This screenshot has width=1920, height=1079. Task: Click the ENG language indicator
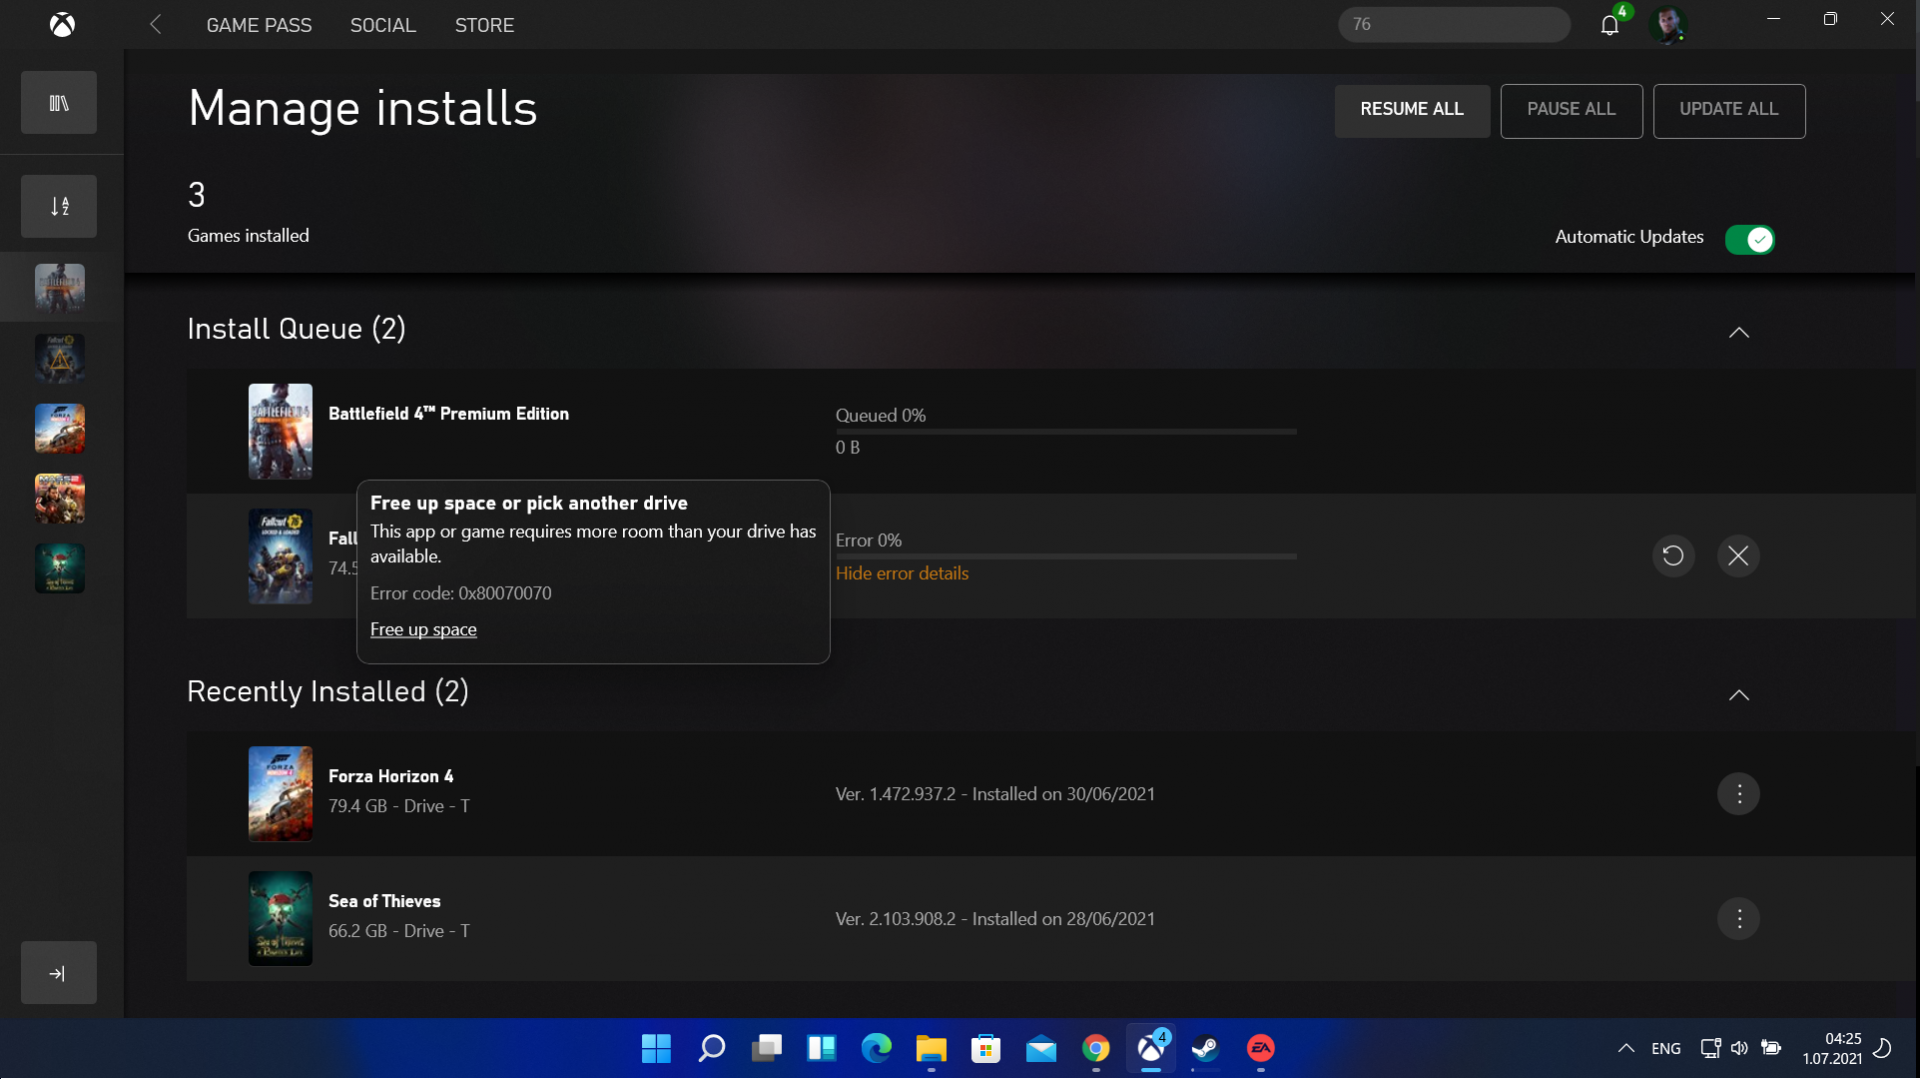pyautogui.click(x=1666, y=1048)
